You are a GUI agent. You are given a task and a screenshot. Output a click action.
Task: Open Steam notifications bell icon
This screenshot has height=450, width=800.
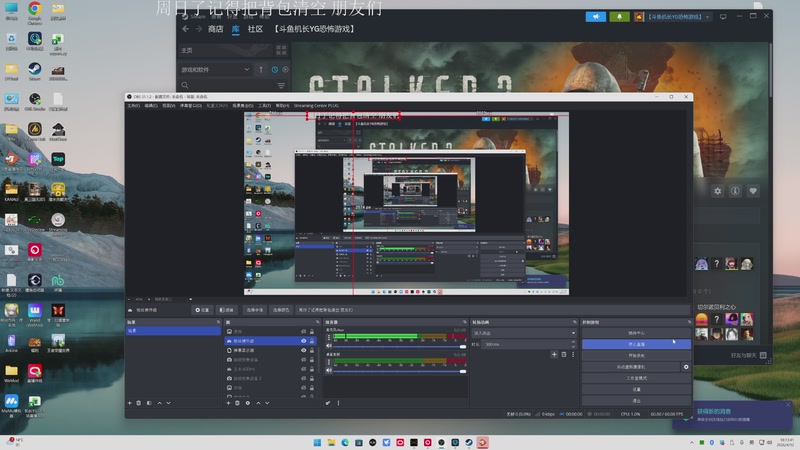[x=619, y=17]
